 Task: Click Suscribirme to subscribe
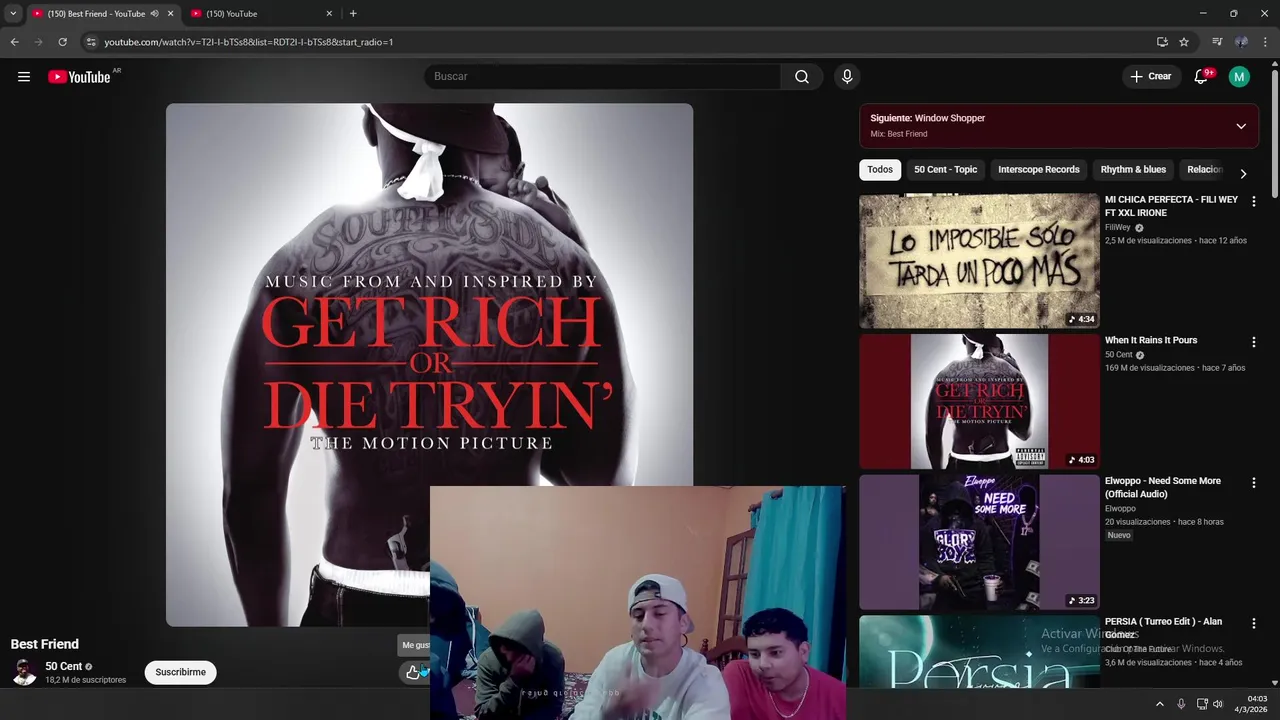180,673
